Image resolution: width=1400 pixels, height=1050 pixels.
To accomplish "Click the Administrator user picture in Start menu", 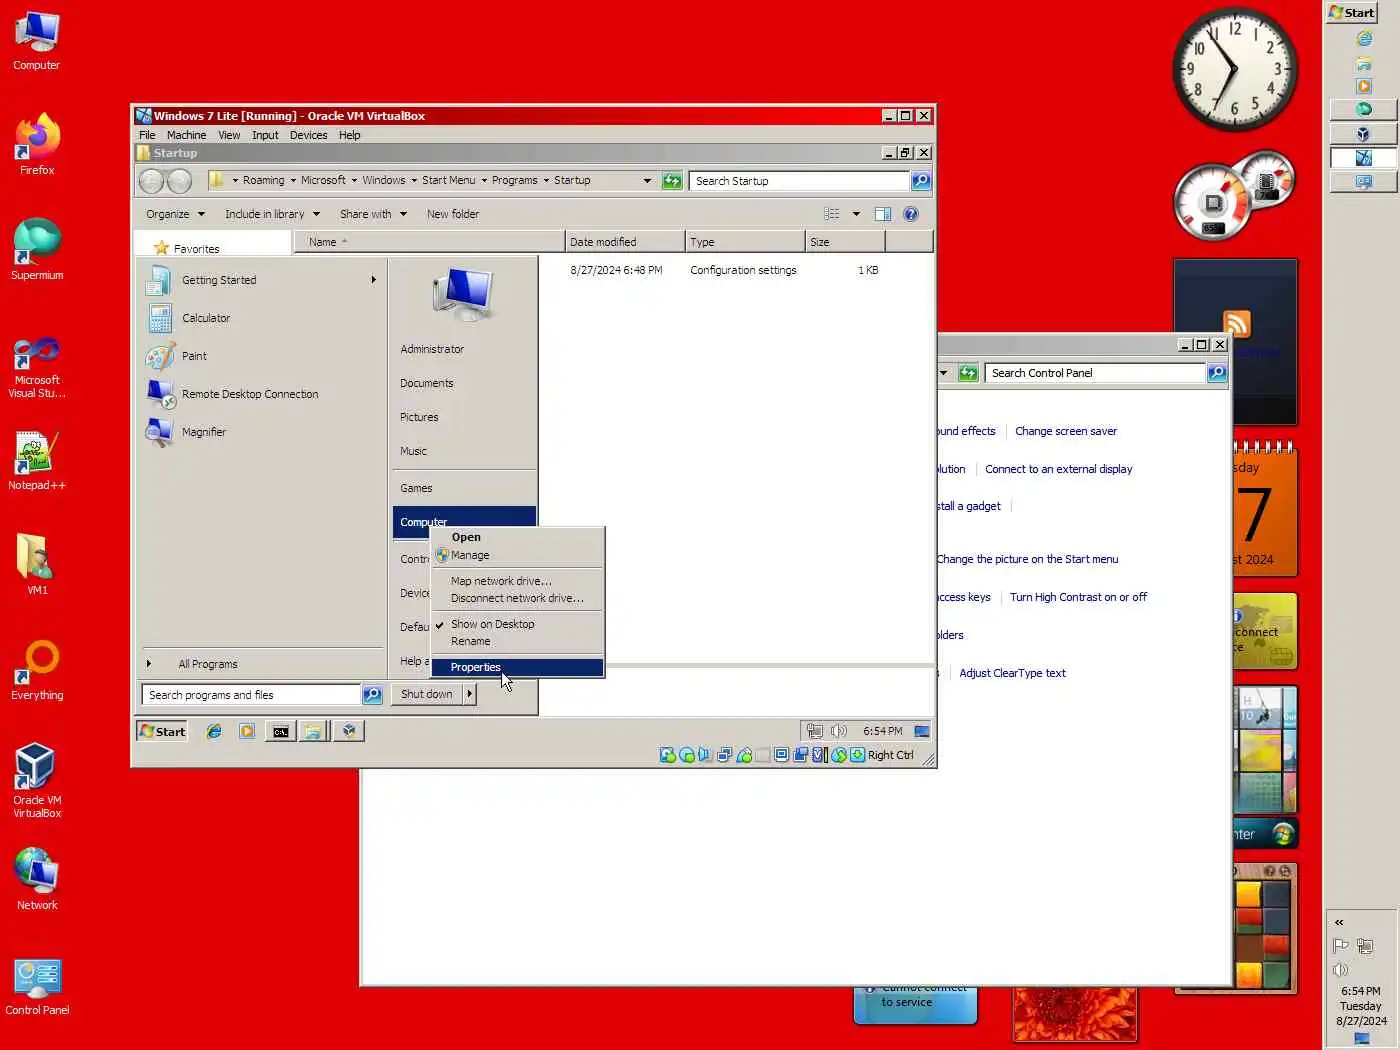I will (x=464, y=293).
